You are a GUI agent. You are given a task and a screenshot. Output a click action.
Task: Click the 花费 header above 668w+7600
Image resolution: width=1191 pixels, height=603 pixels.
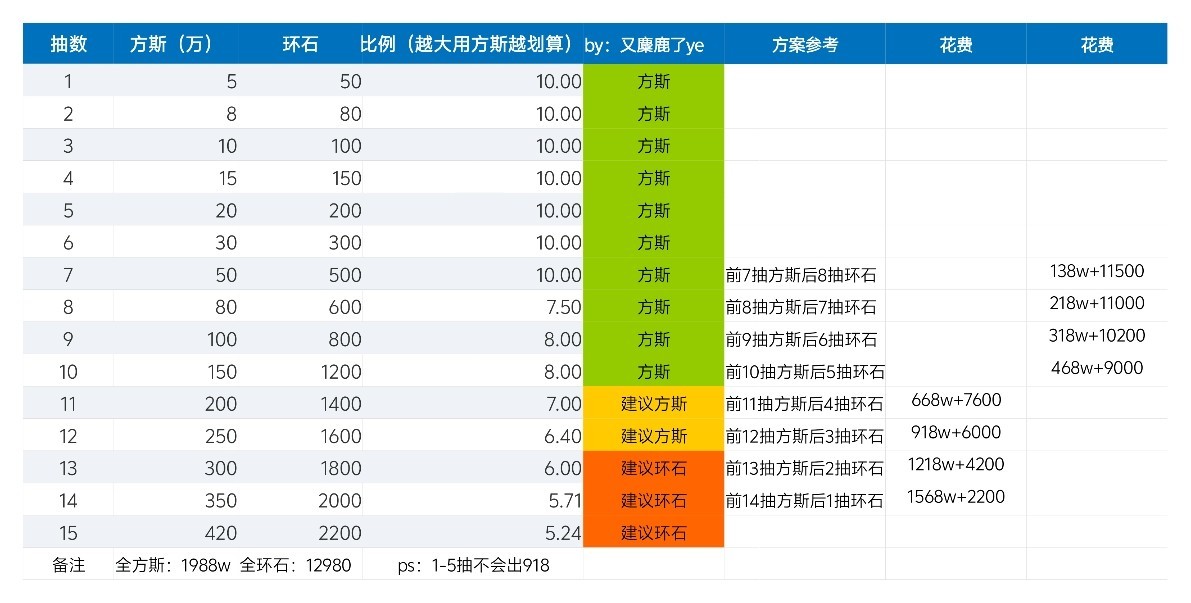[x=956, y=45]
